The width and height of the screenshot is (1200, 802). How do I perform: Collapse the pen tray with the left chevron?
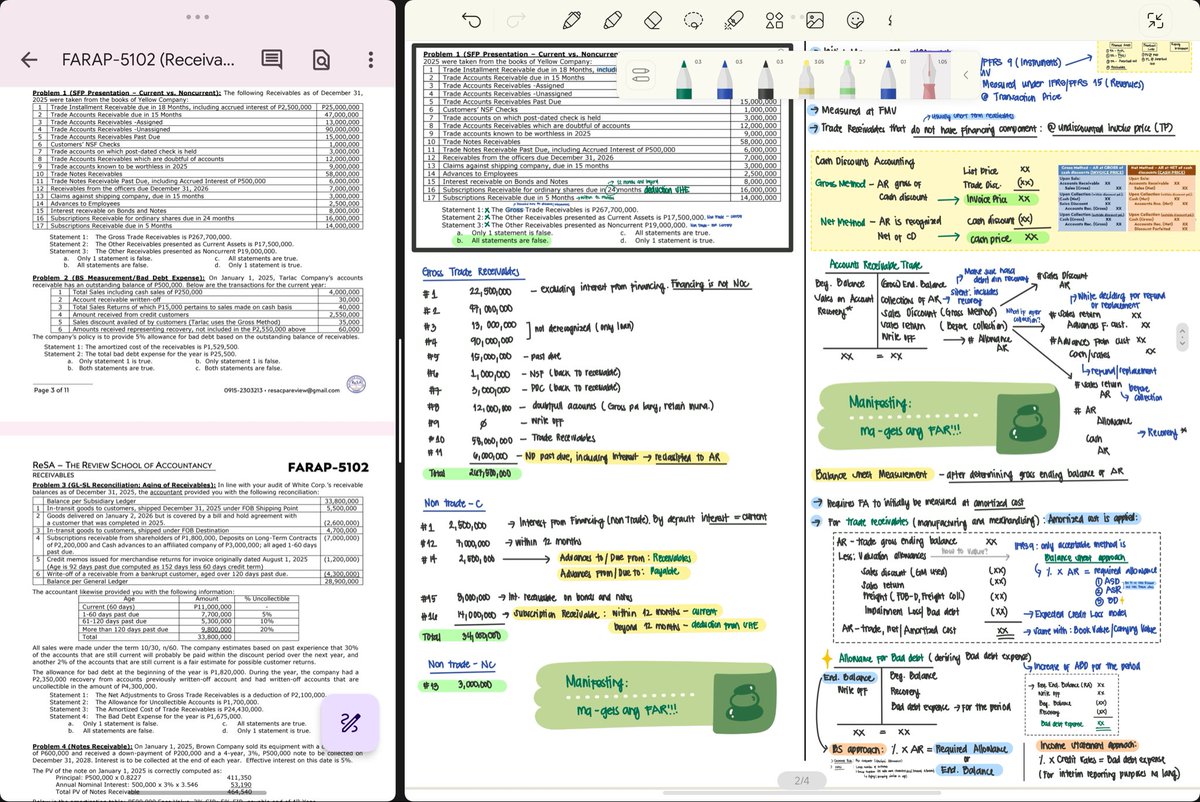pos(966,75)
